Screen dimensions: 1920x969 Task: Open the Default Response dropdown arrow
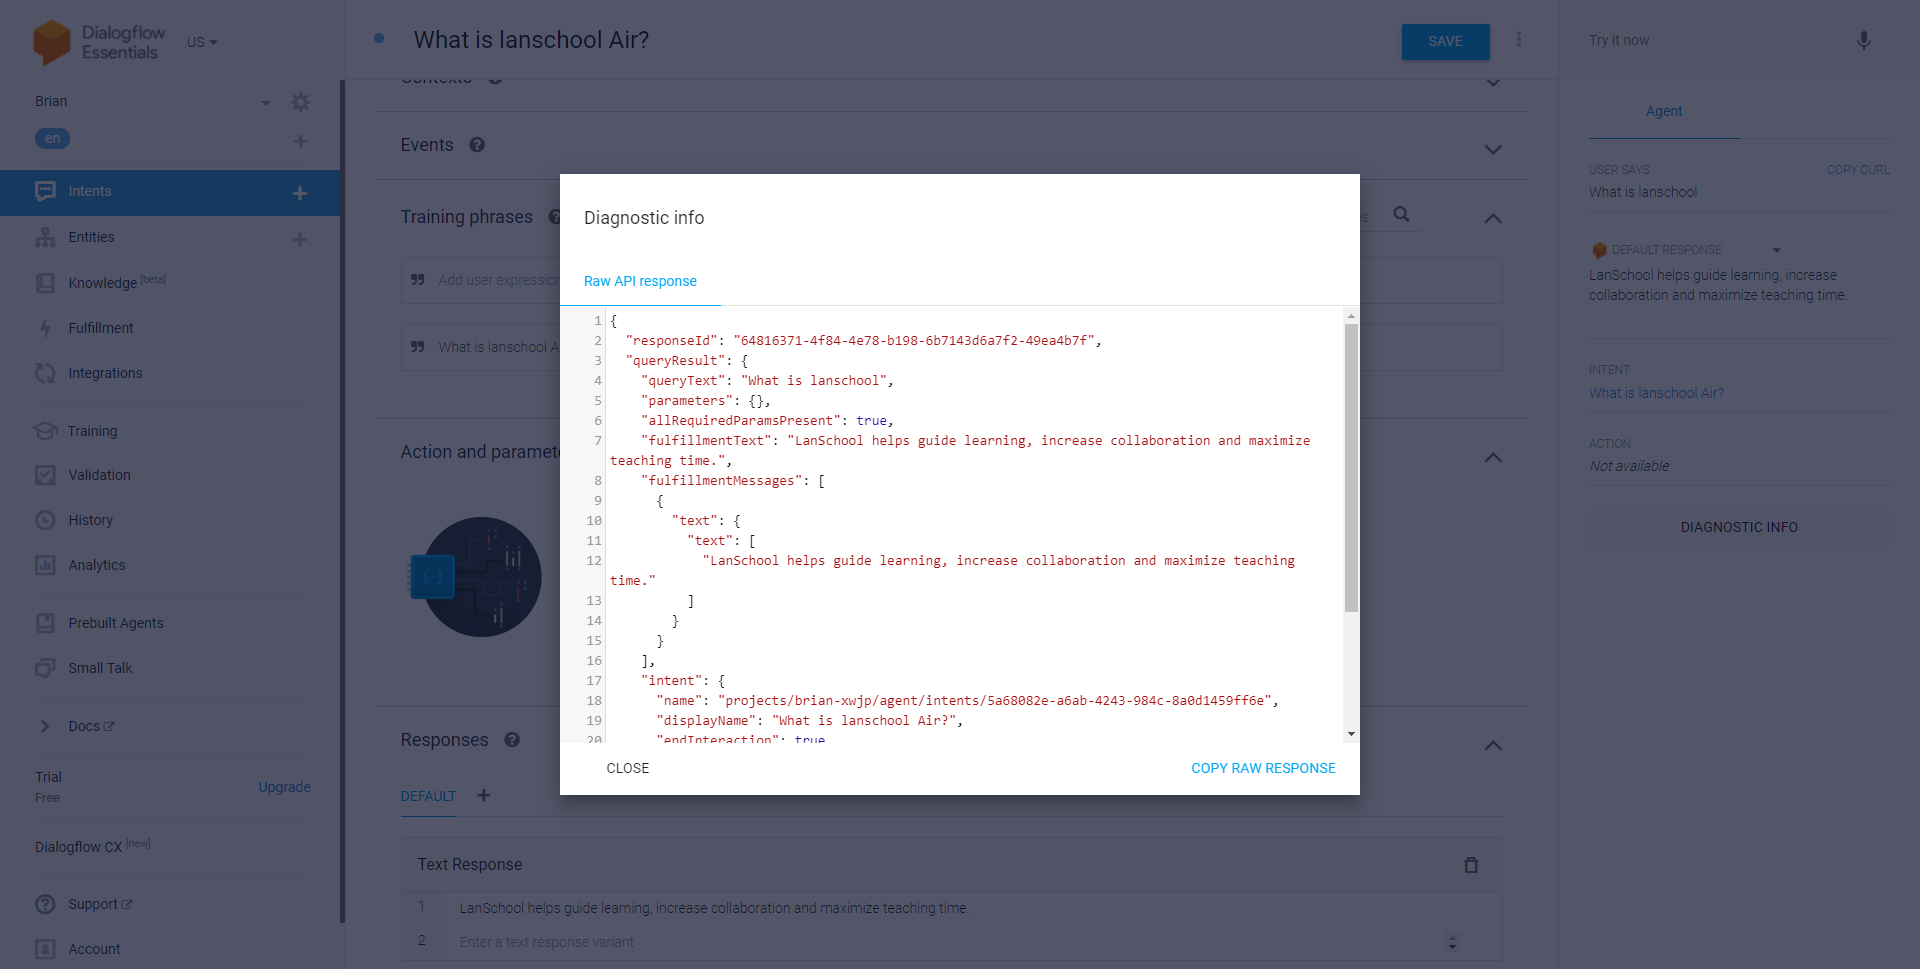[1776, 250]
